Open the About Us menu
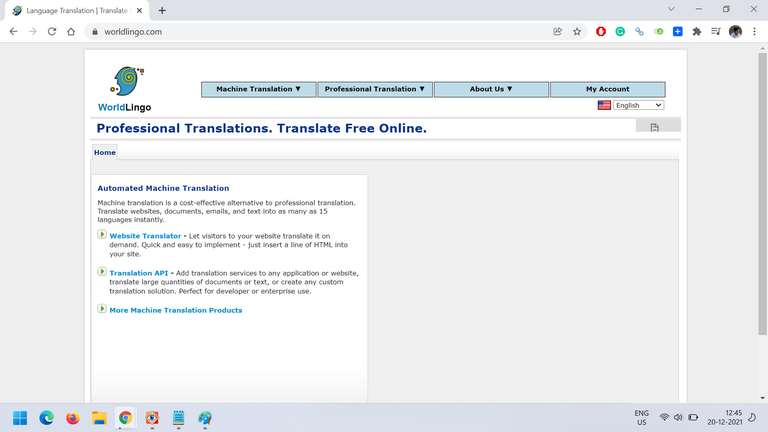This screenshot has height=432, width=768. pyautogui.click(x=491, y=89)
